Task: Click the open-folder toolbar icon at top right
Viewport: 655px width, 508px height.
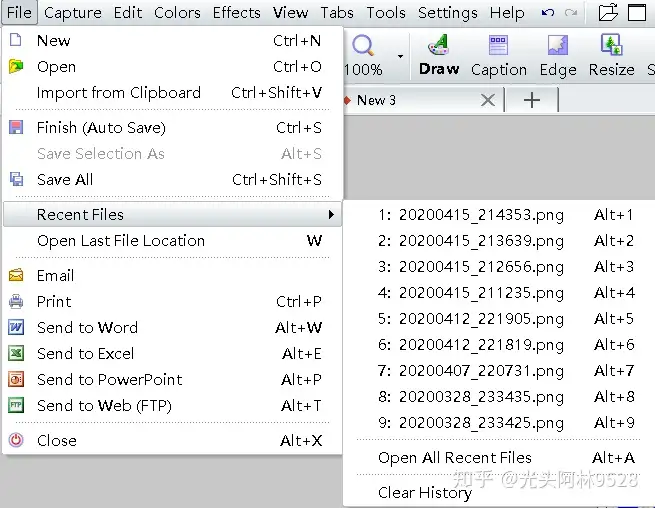Action: (x=608, y=13)
